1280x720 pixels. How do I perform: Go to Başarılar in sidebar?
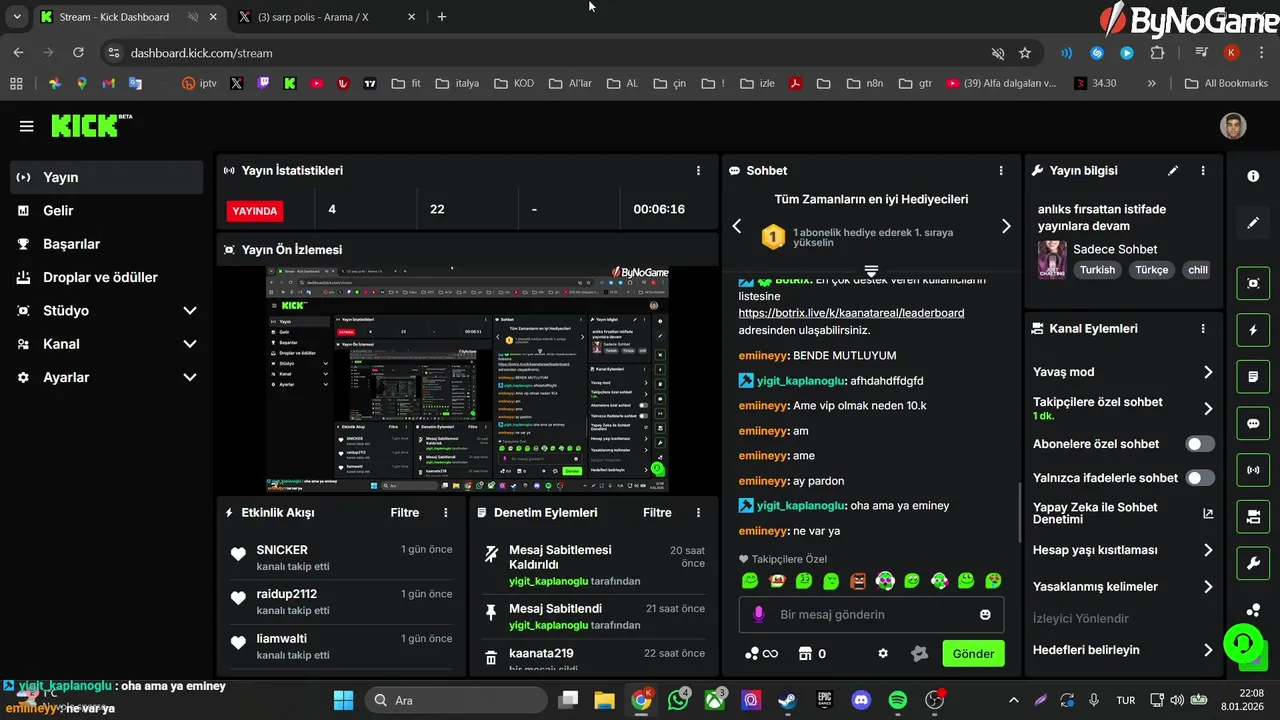(107, 244)
